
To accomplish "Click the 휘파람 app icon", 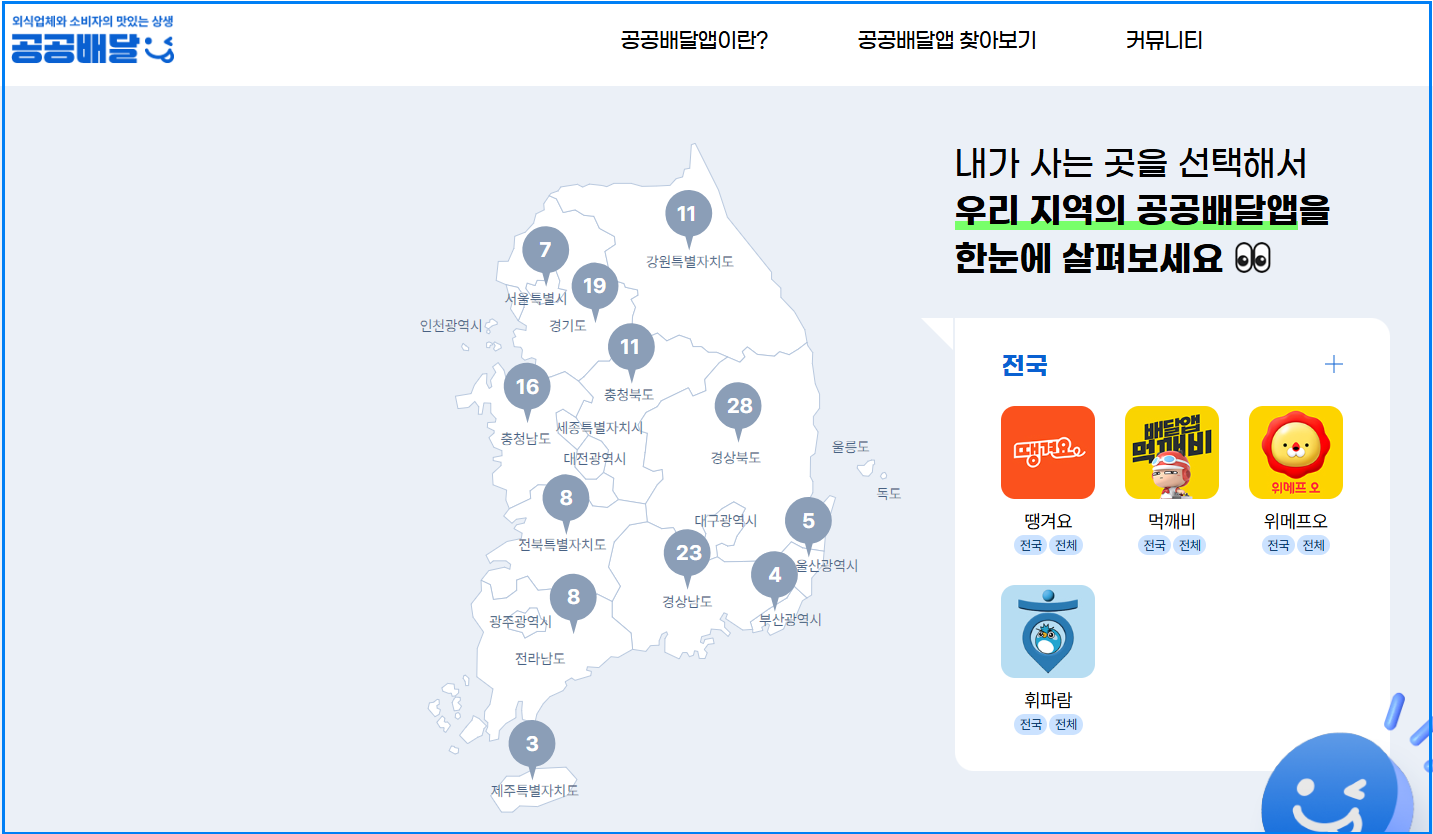I will pos(1048,631).
